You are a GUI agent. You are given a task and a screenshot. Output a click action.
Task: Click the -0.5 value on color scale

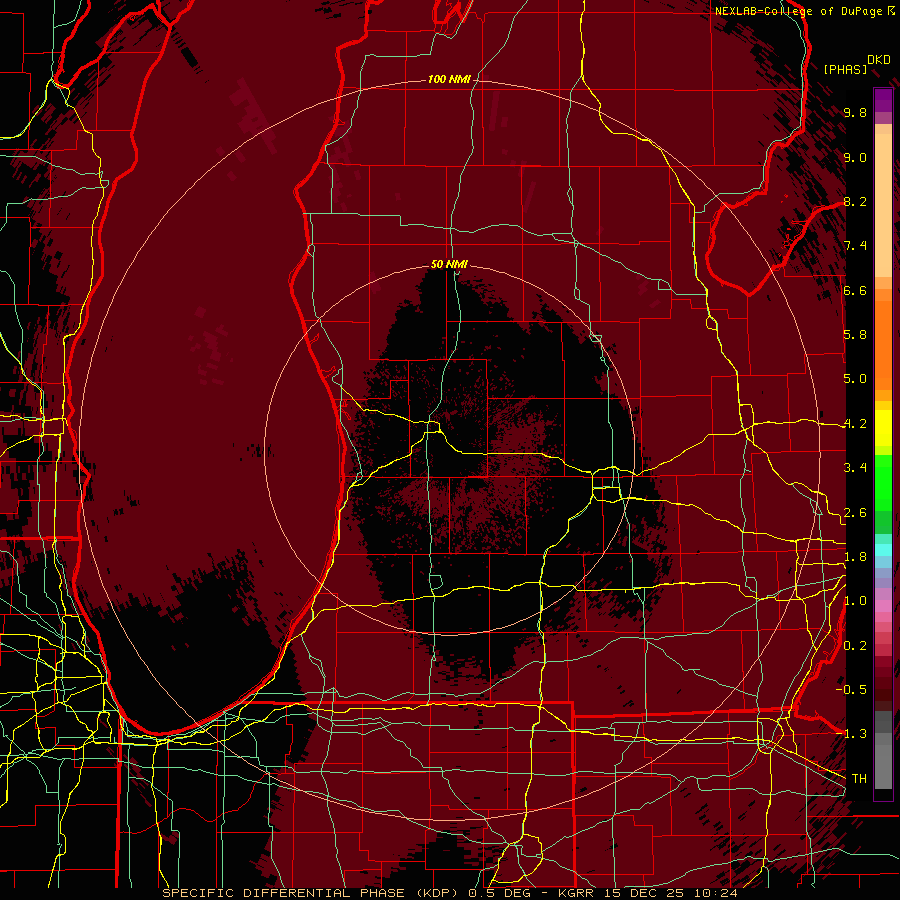coord(851,689)
